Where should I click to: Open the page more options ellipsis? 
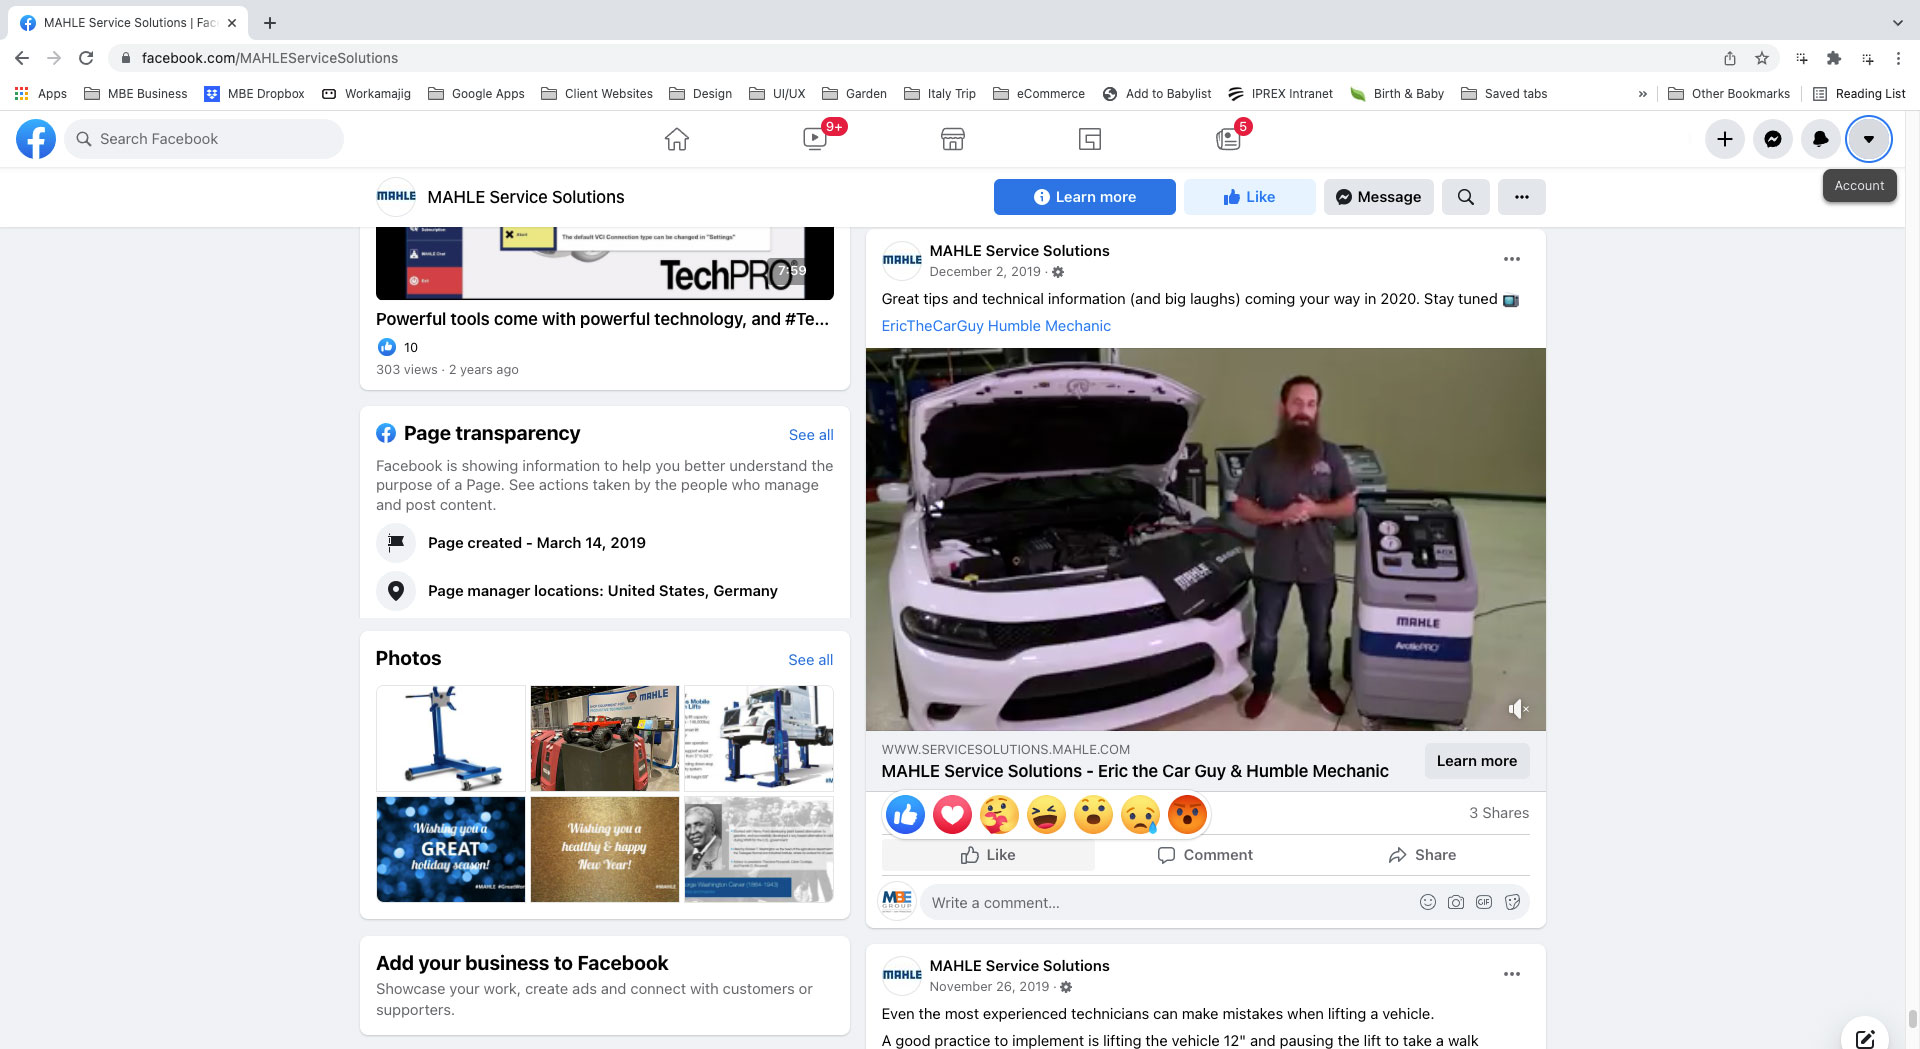coord(1522,197)
